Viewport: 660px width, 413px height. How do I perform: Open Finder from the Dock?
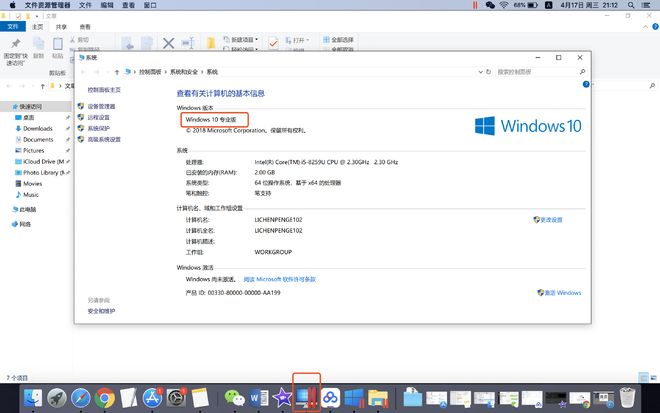33,397
